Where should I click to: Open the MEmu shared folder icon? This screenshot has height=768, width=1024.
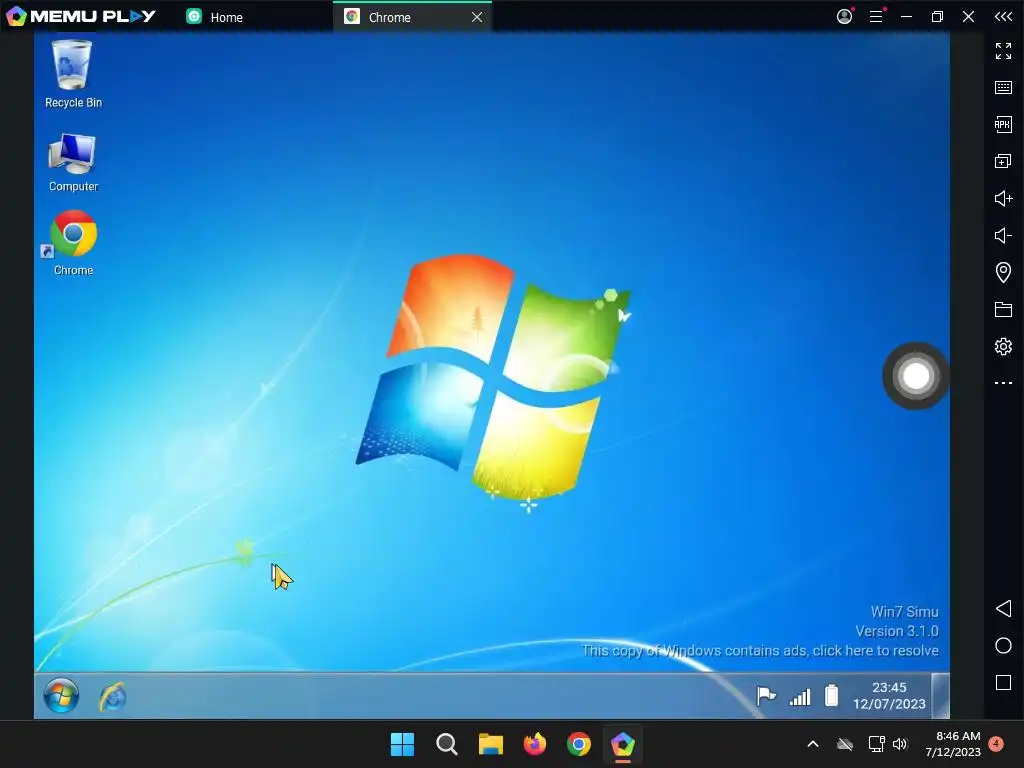pos(1003,309)
